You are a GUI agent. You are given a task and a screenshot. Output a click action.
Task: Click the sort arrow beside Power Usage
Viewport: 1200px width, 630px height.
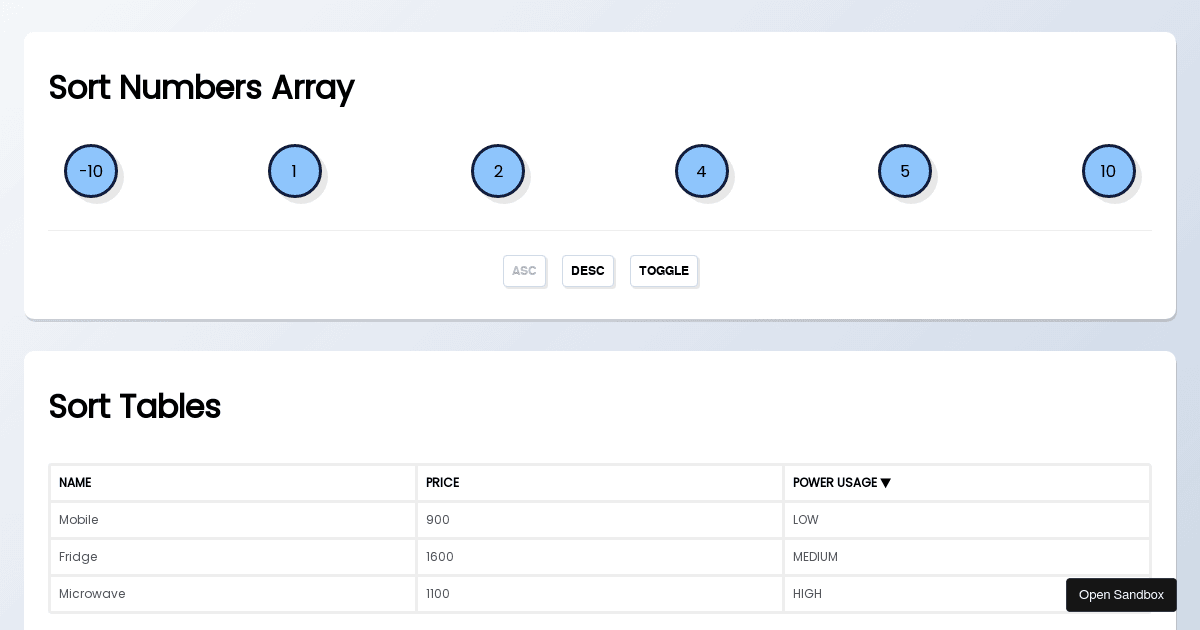[885, 483]
